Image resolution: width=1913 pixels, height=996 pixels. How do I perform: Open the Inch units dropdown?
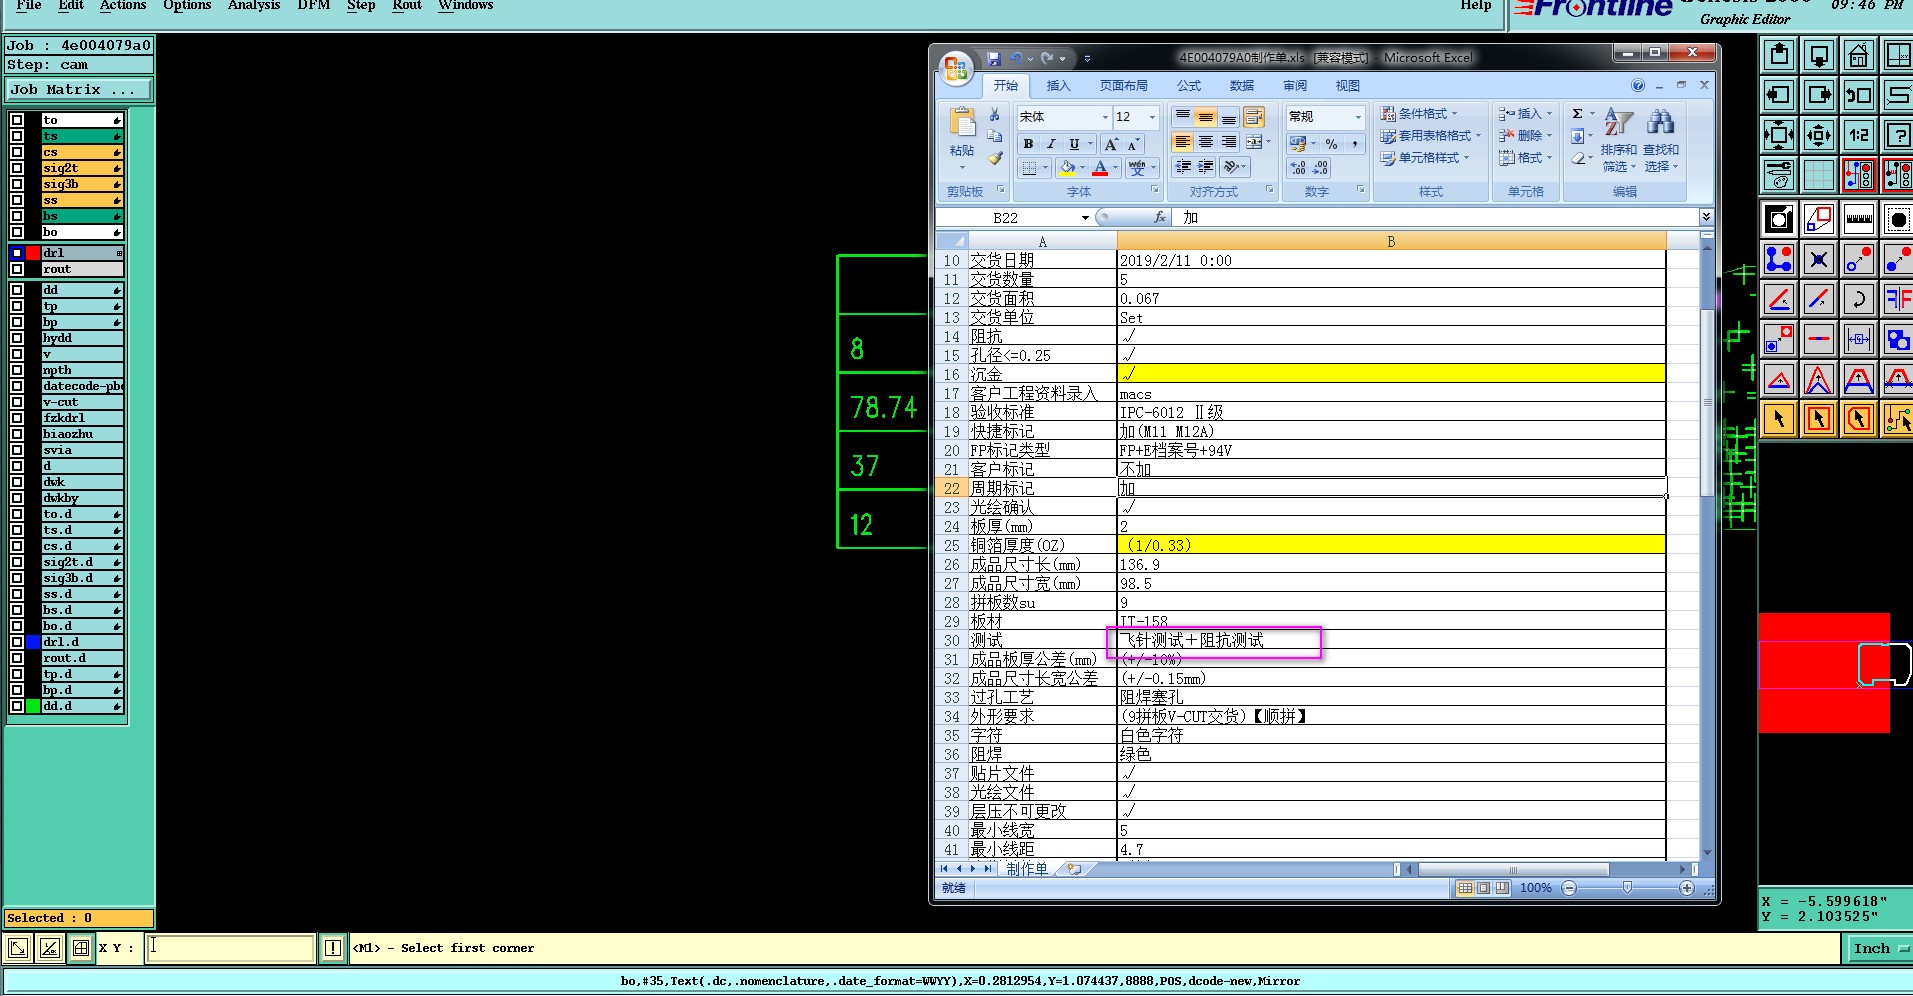tap(1880, 948)
